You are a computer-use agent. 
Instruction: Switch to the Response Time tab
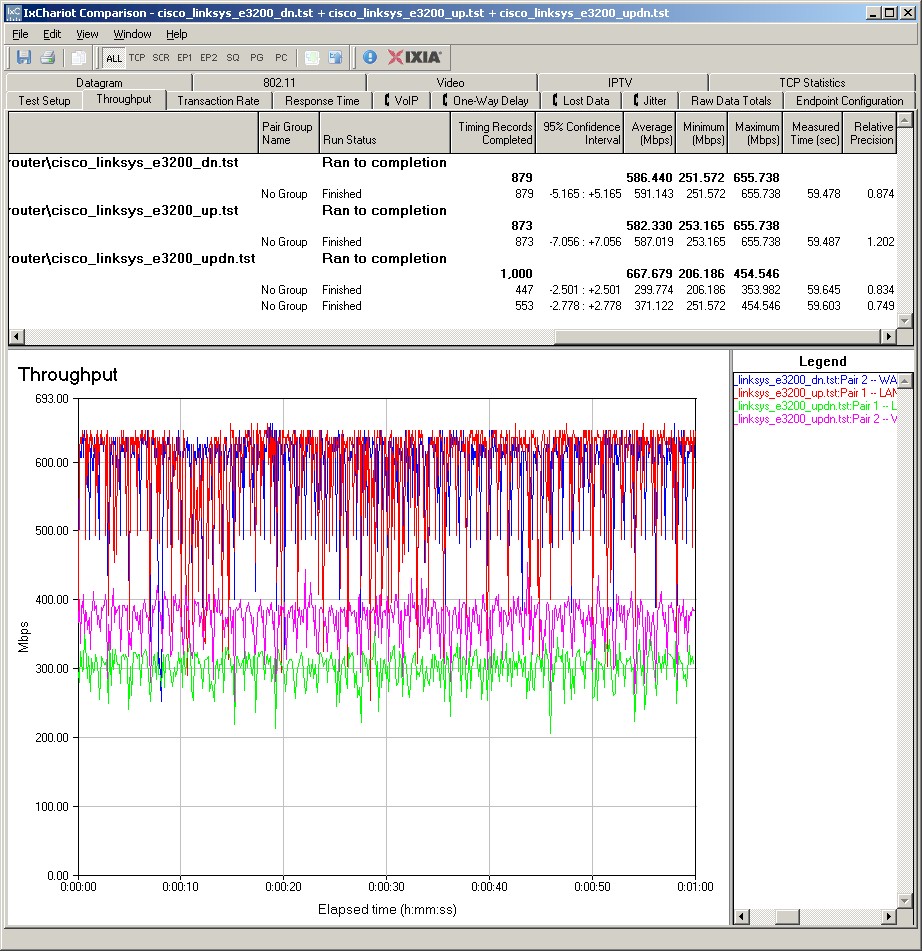pos(322,101)
